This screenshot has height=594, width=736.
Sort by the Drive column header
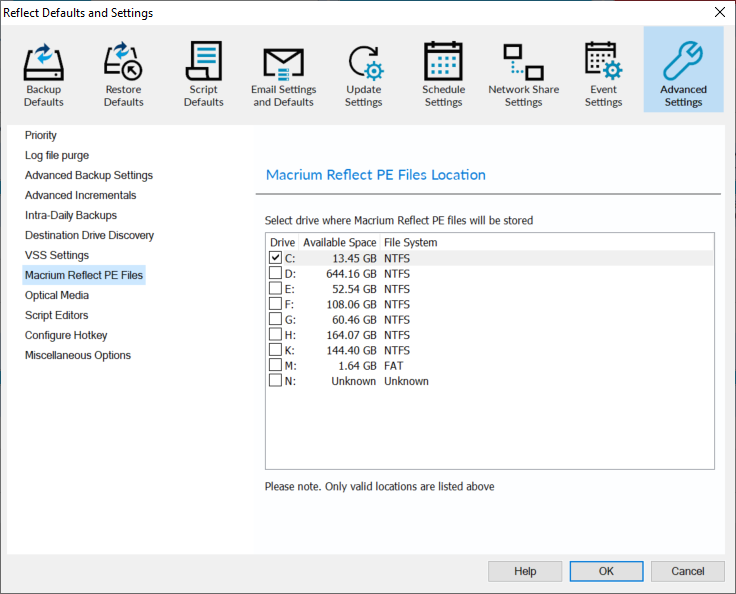click(282, 242)
